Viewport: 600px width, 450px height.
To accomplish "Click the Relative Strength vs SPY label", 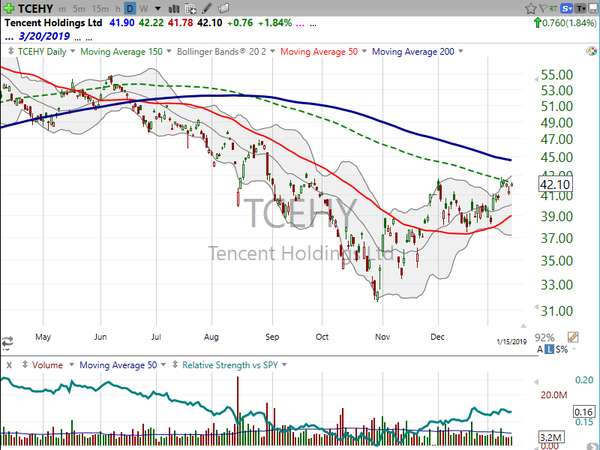I will point(230,365).
